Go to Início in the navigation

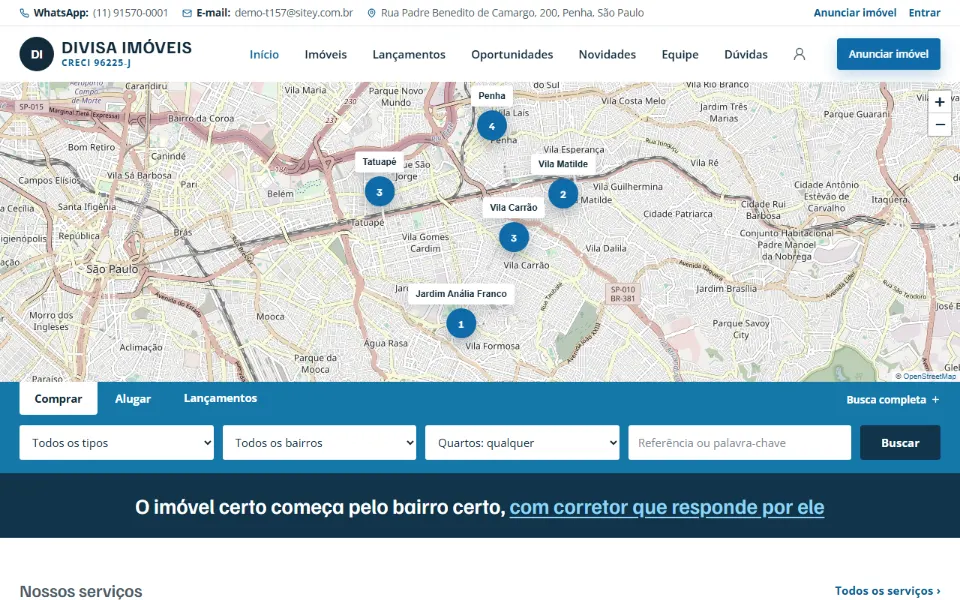(264, 54)
